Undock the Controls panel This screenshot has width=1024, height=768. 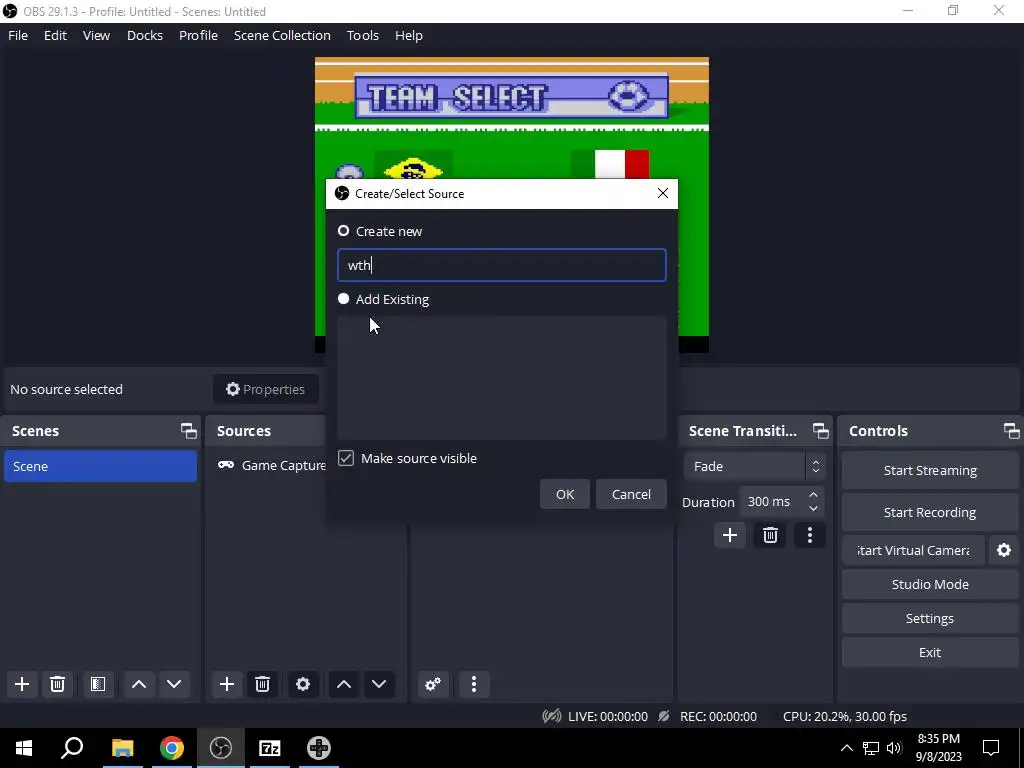[1012, 430]
